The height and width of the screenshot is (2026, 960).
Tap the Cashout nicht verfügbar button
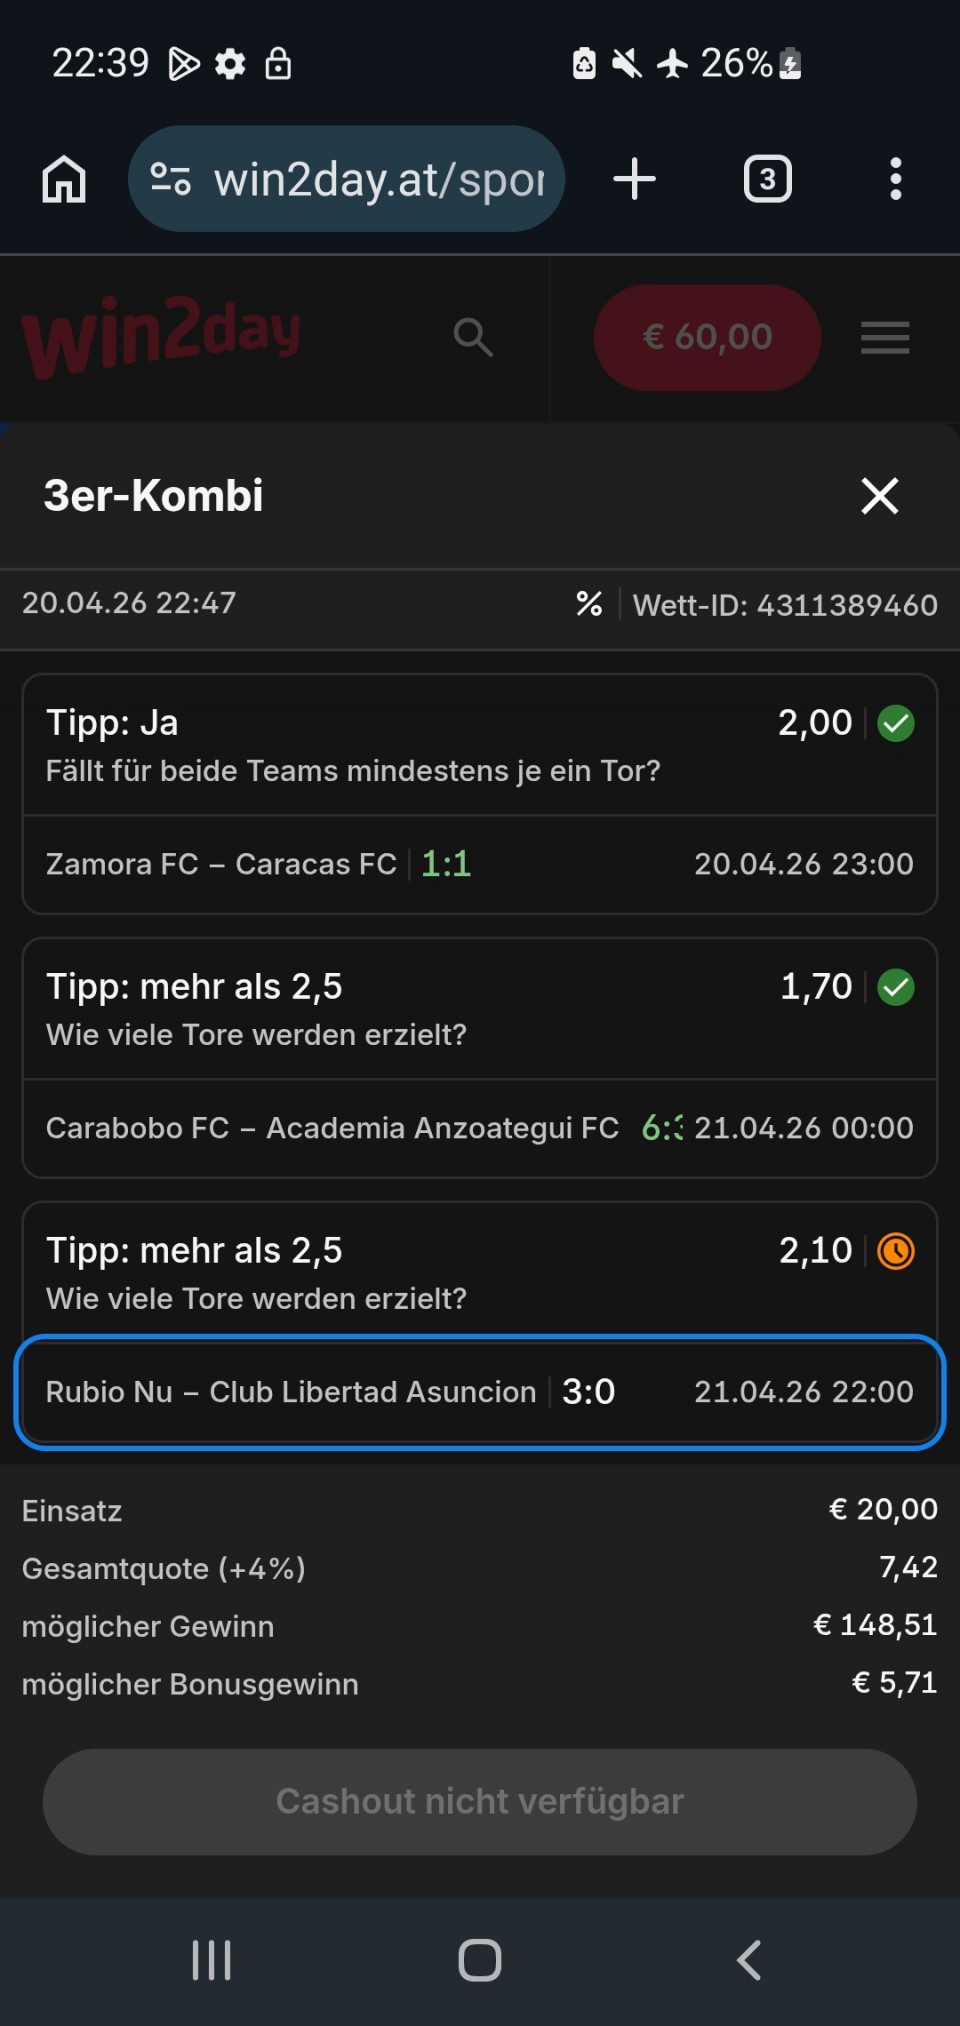pos(480,1801)
